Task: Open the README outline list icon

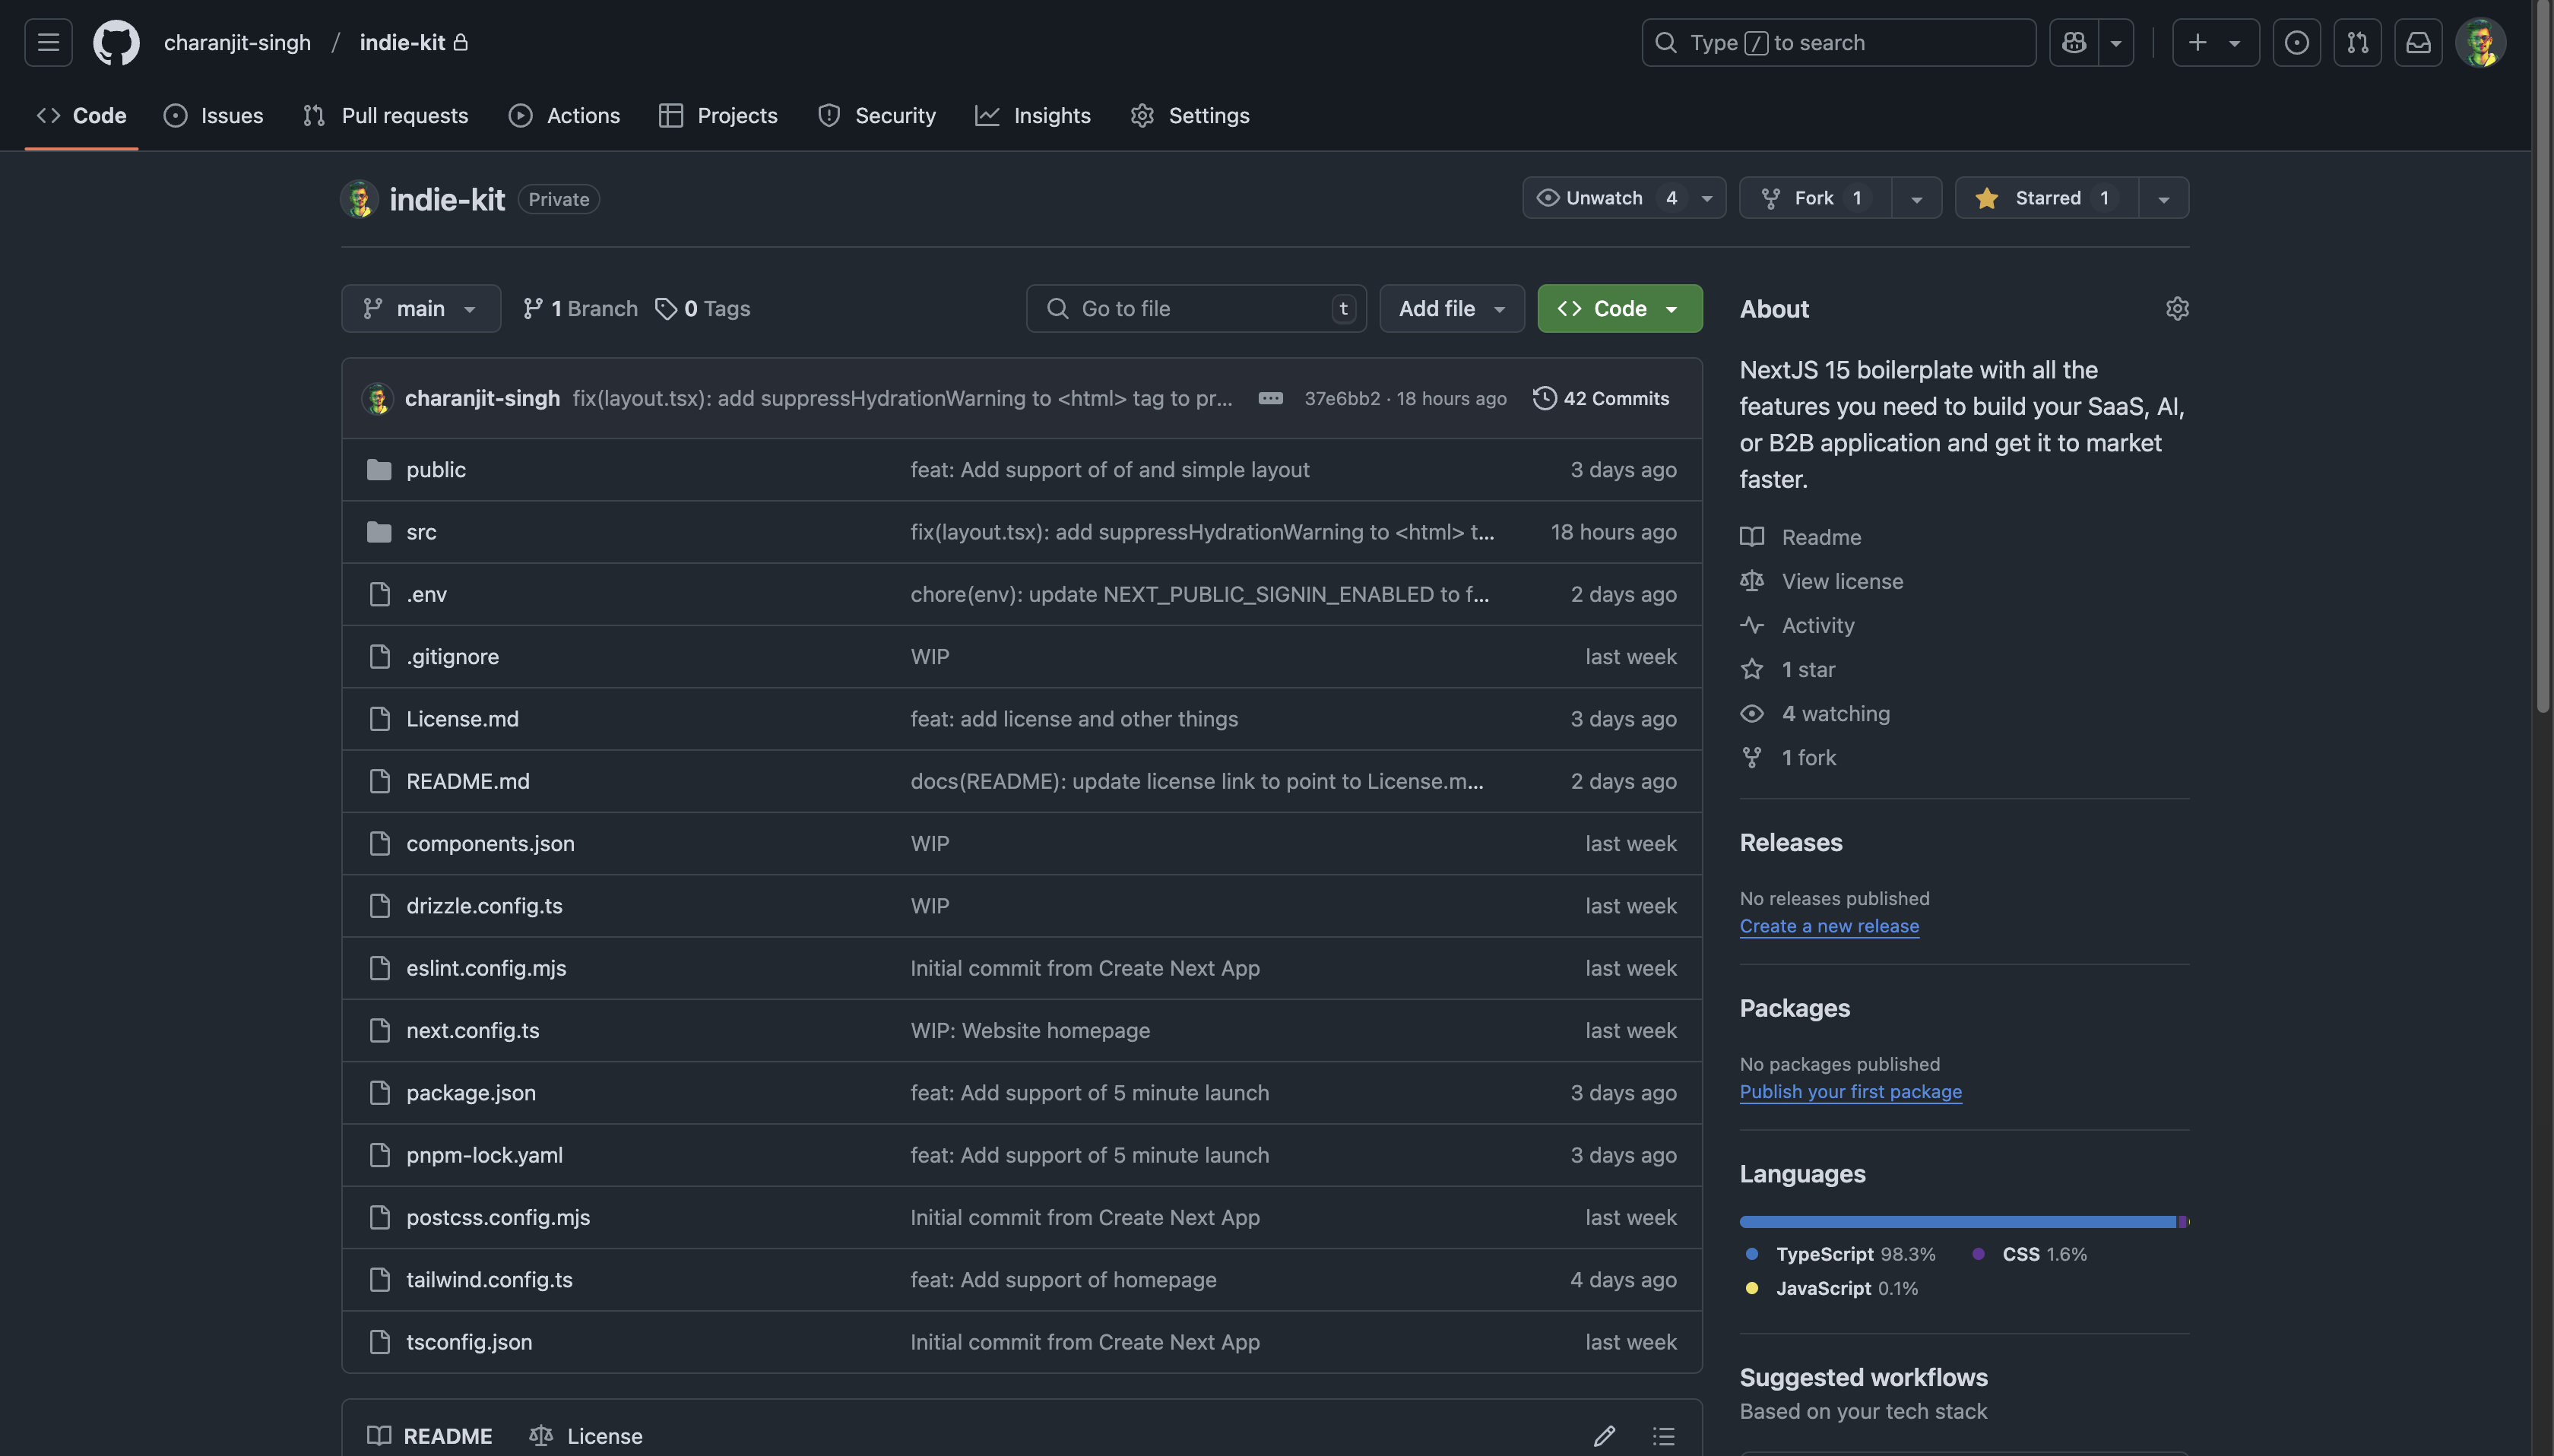Action: [x=1663, y=1436]
